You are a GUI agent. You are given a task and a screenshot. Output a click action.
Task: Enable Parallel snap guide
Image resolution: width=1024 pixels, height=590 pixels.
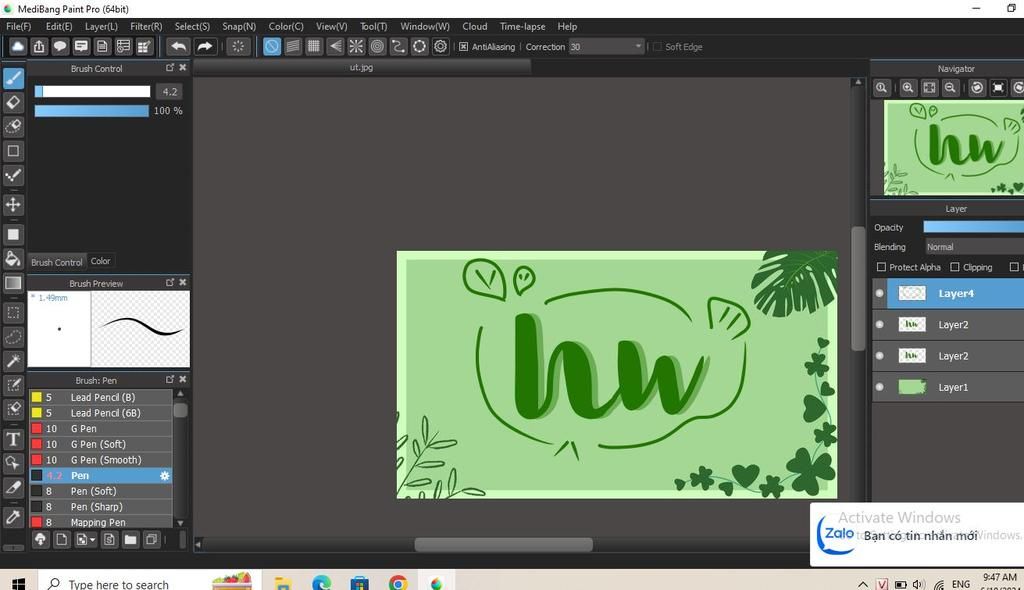pos(293,46)
